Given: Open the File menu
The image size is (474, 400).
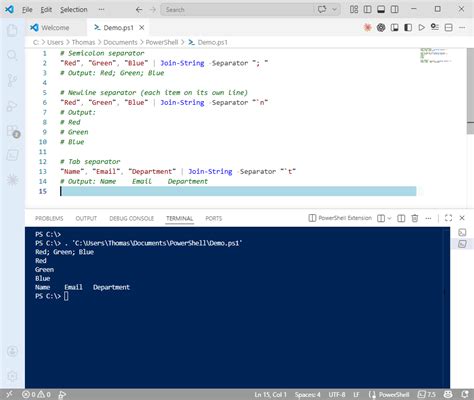Looking at the screenshot, I should (x=27, y=10).
